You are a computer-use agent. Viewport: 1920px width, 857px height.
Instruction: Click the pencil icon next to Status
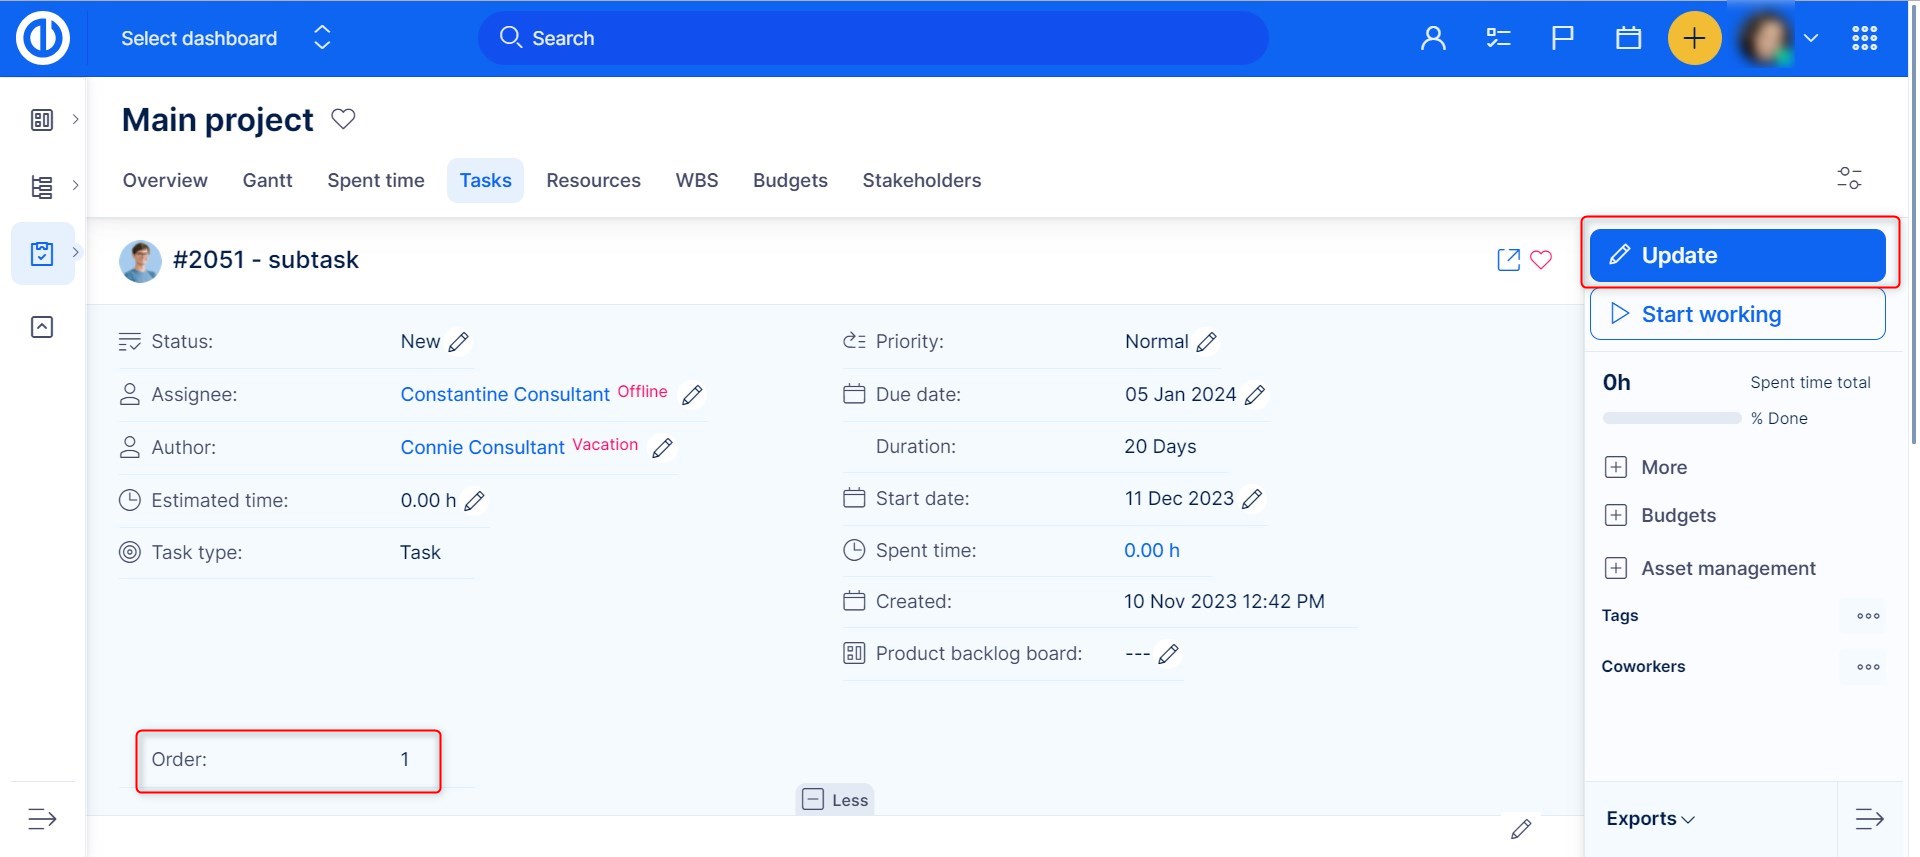pyautogui.click(x=459, y=342)
